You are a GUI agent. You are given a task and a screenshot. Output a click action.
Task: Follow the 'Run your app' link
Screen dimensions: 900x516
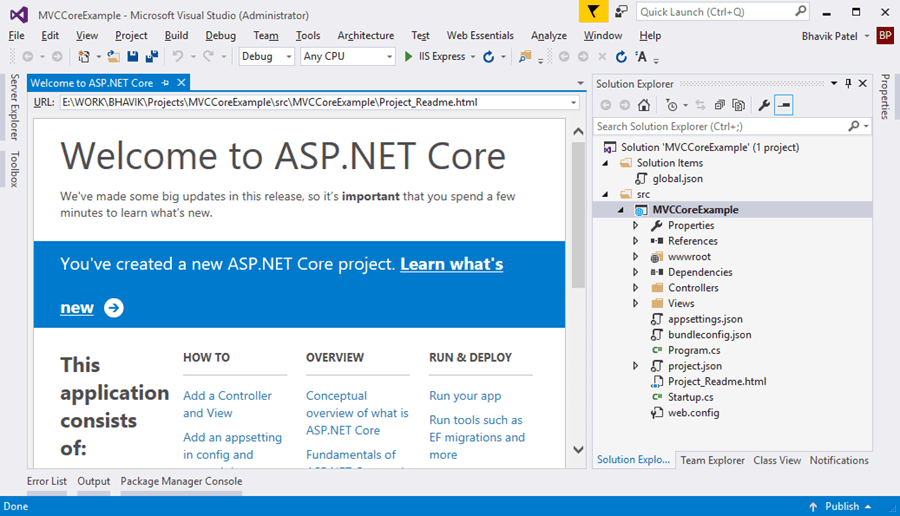465,395
